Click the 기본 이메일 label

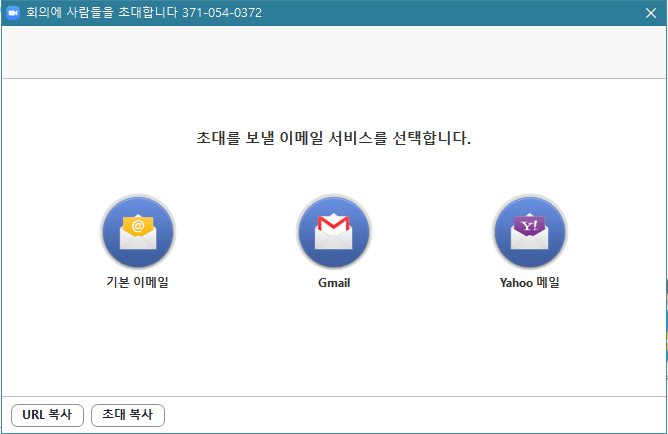[x=138, y=282]
